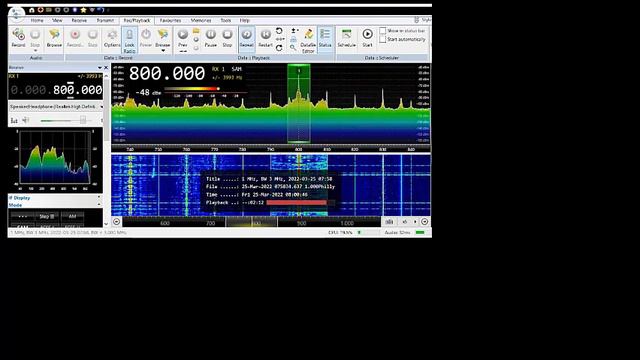
Task: Open the Home ribbon tab
Action: click(x=37, y=20)
